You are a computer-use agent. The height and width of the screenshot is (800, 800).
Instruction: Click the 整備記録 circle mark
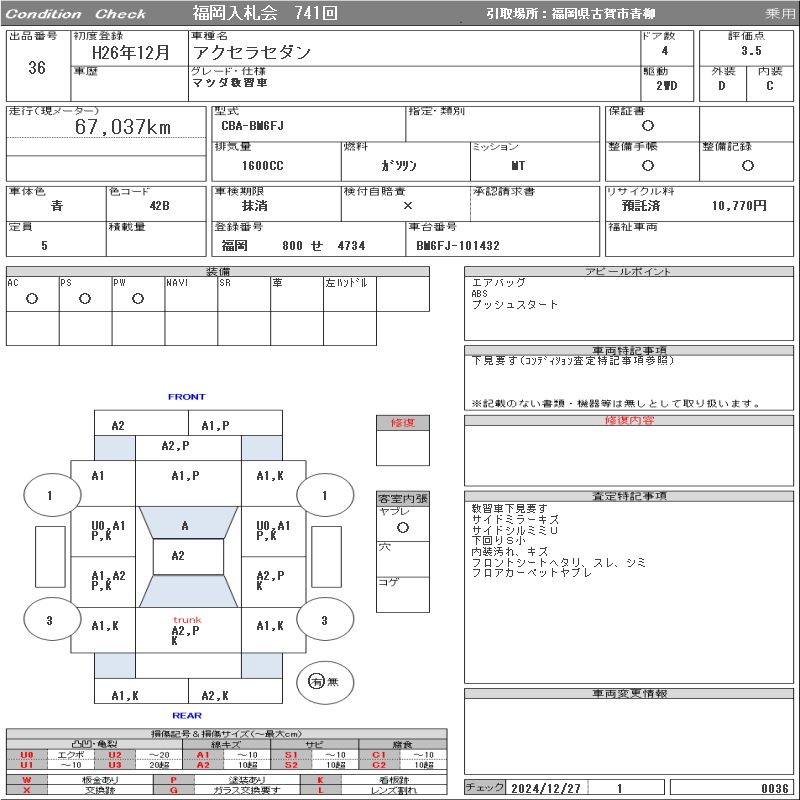747,165
